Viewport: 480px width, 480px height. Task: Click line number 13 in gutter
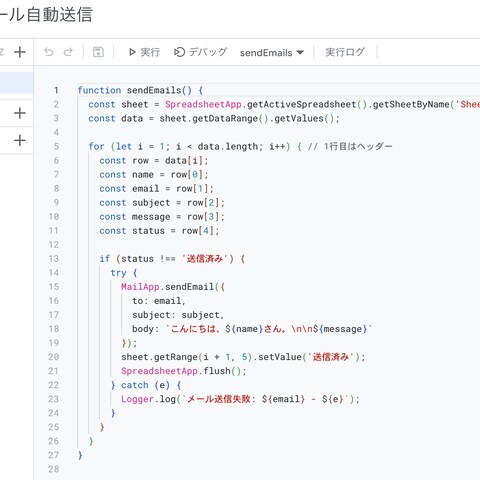click(54, 259)
